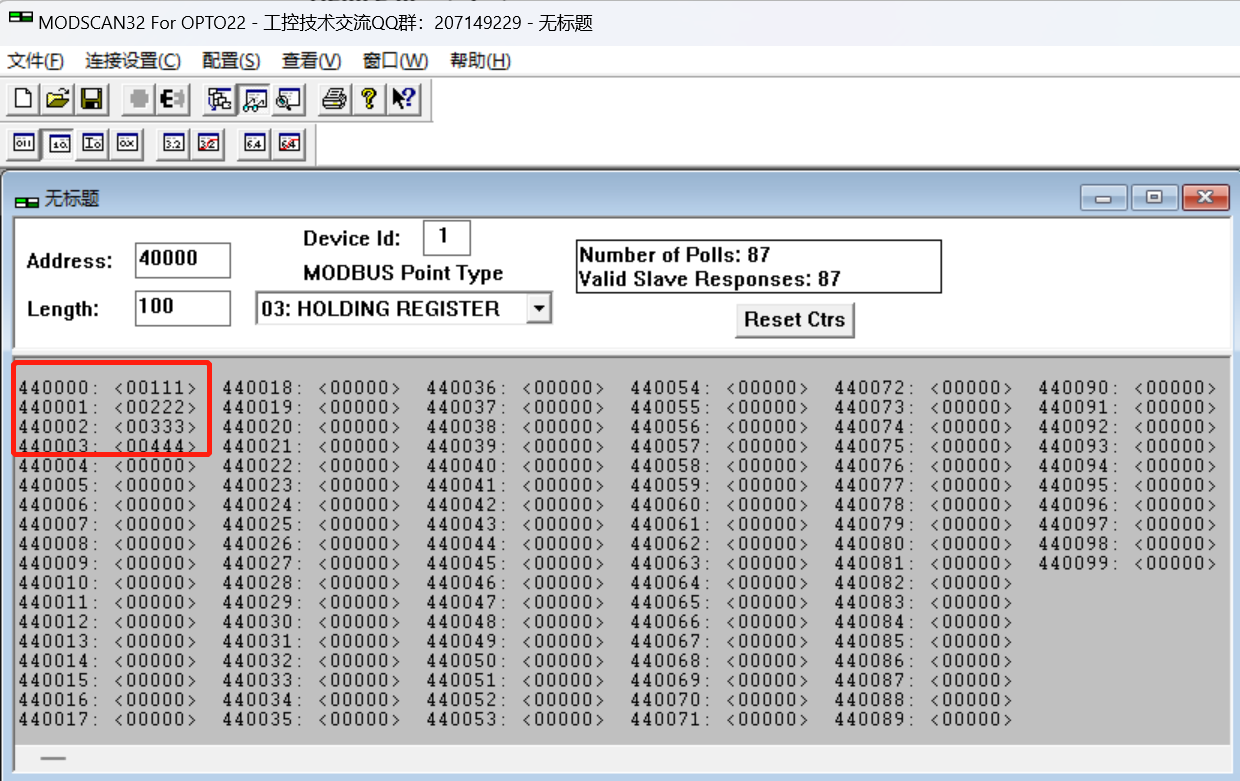Select hexadecimal 0x display format icon
Image resolution: width=1240 pixels, height=781 pixels.
click(127, 143)
